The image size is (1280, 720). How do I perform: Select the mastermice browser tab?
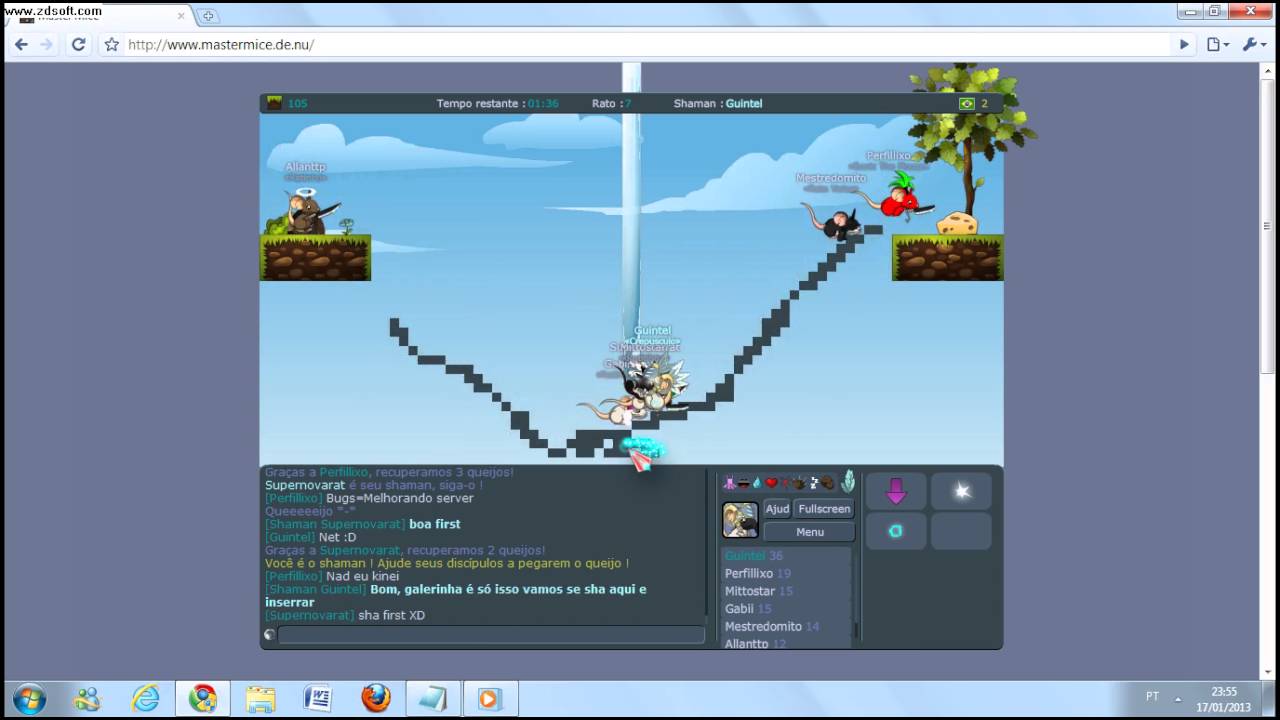point(100,18)
